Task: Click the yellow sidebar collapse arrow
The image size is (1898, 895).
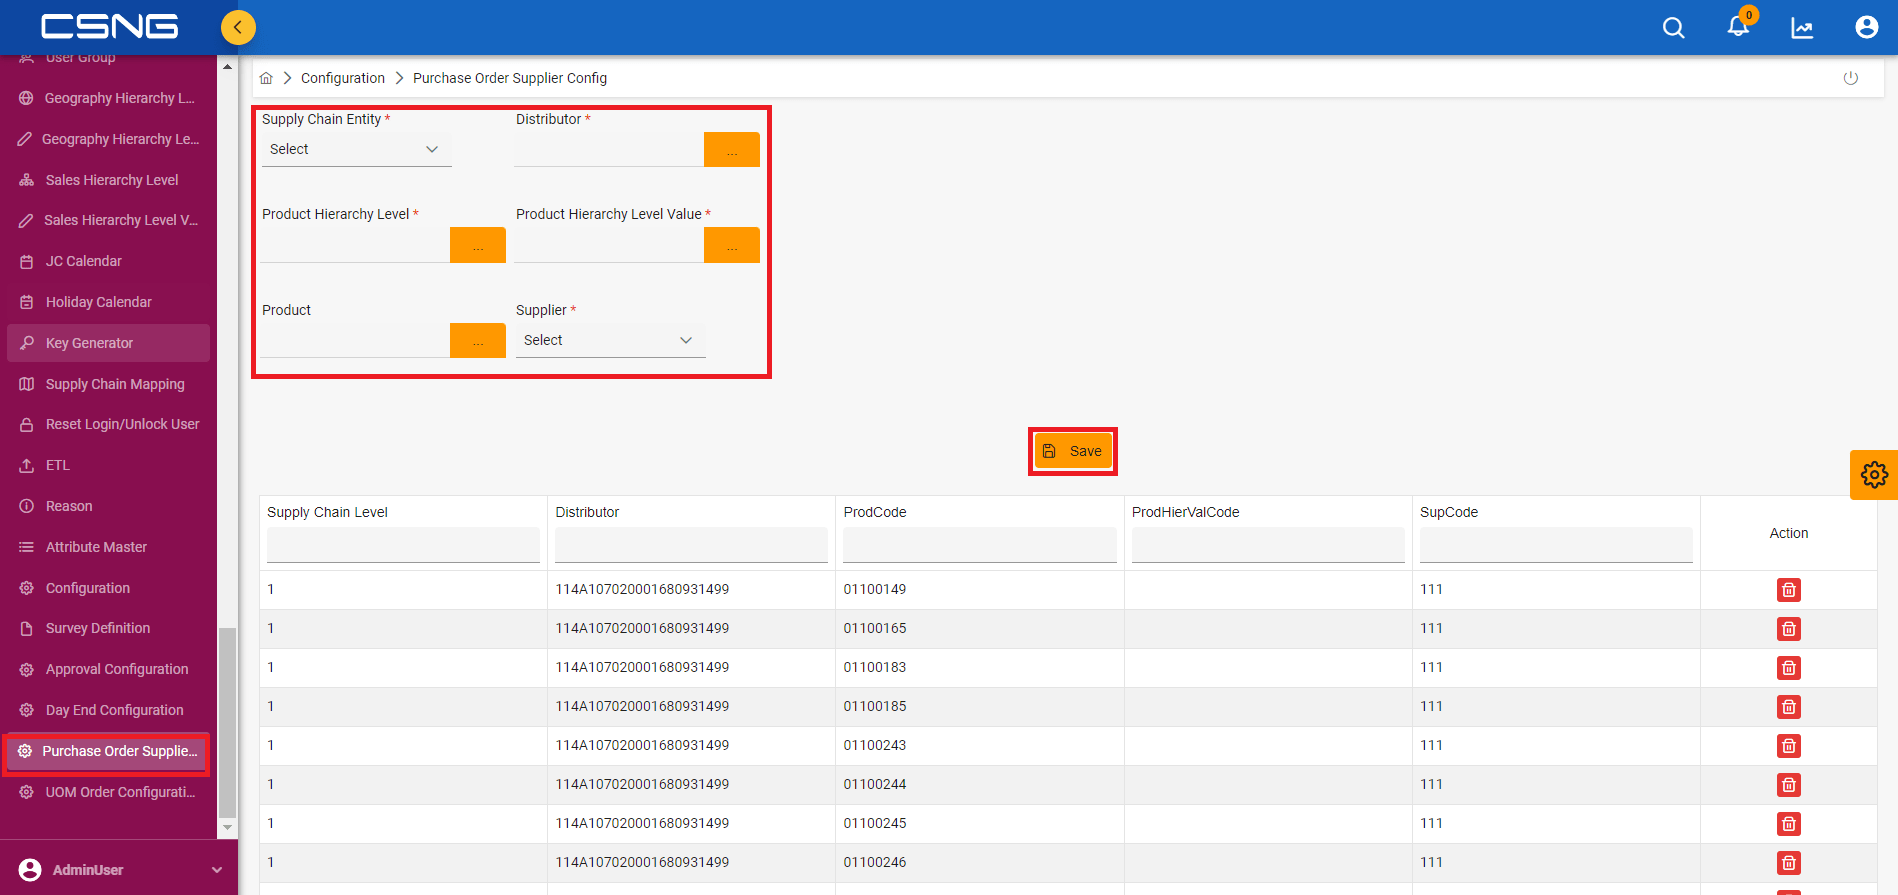Action: click(x=238, y=27)
